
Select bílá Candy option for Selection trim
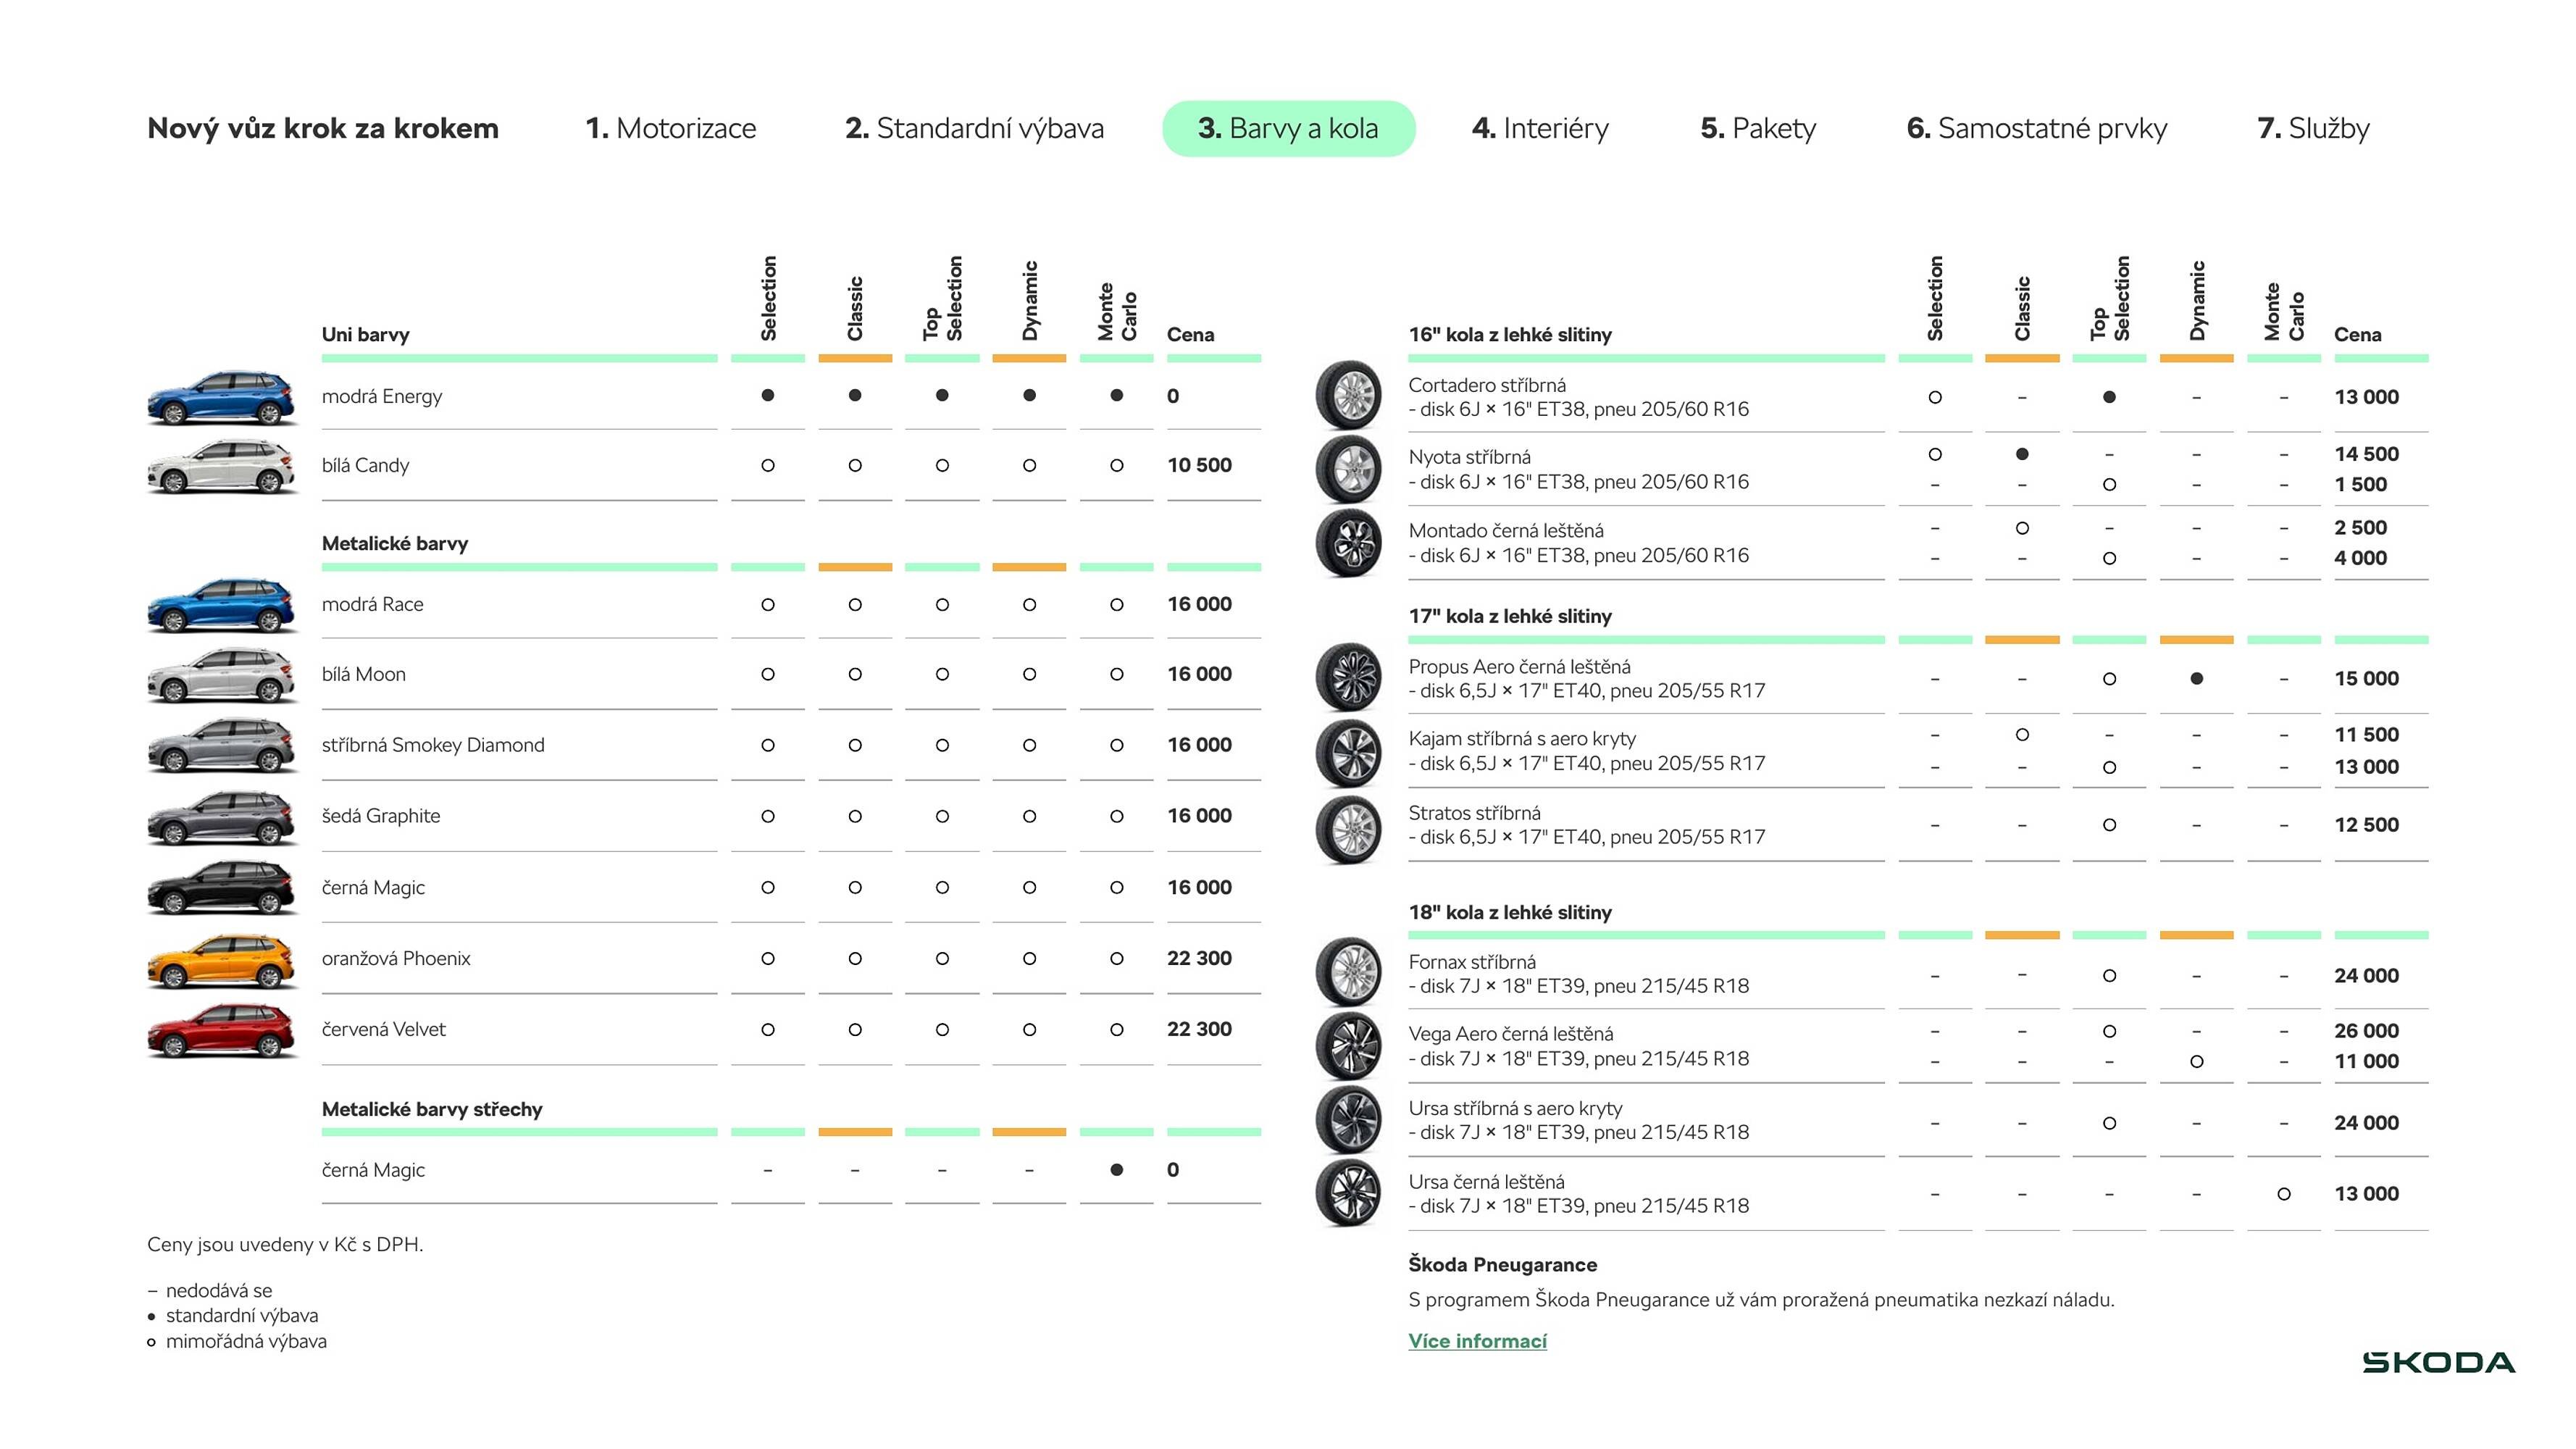[768, 466]
